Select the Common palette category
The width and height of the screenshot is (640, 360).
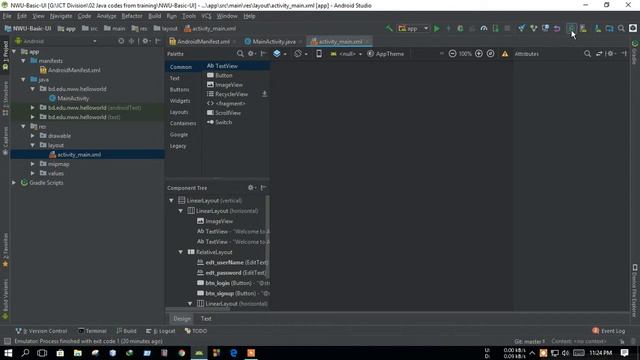pos(181,67)
